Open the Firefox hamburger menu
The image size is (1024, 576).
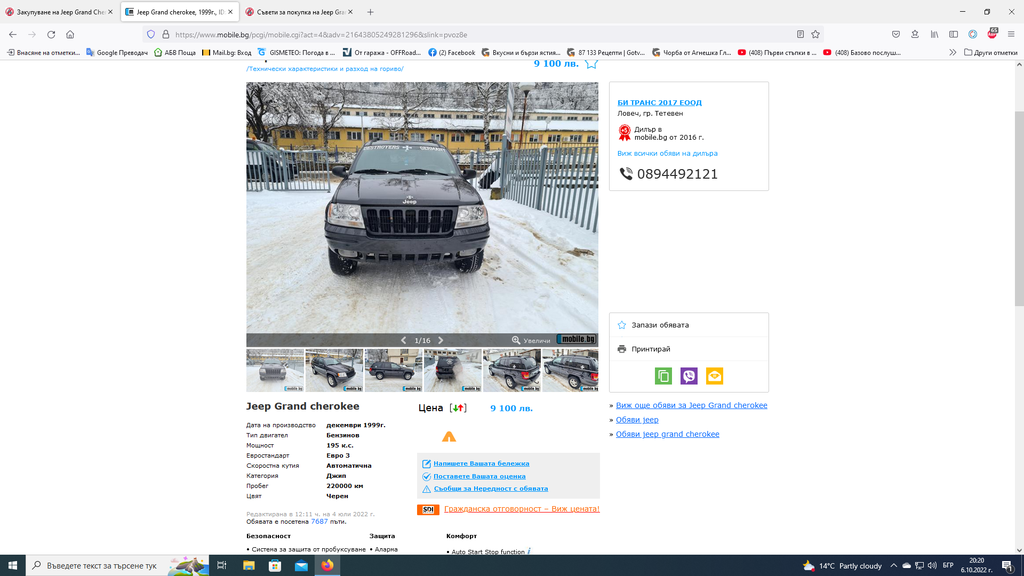click(1011, 35)
